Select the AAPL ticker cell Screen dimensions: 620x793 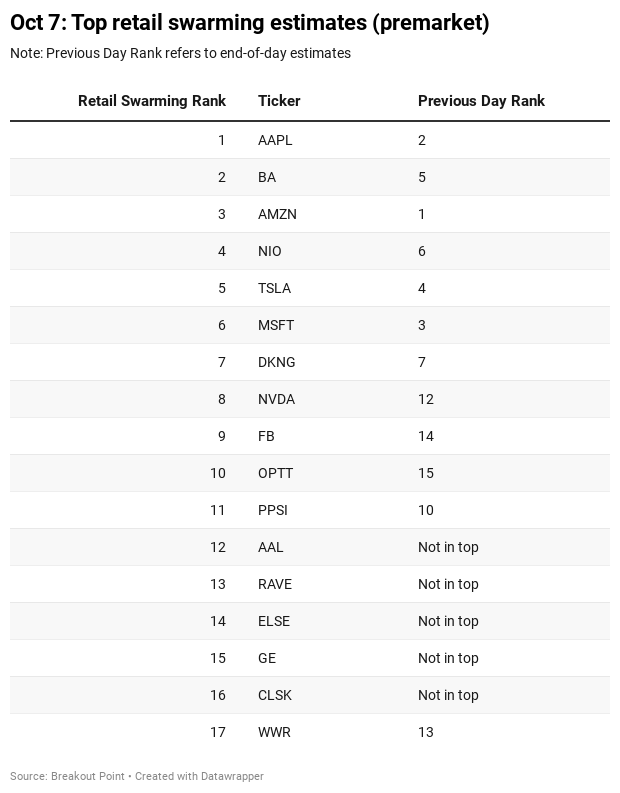(x=275, y=141)
